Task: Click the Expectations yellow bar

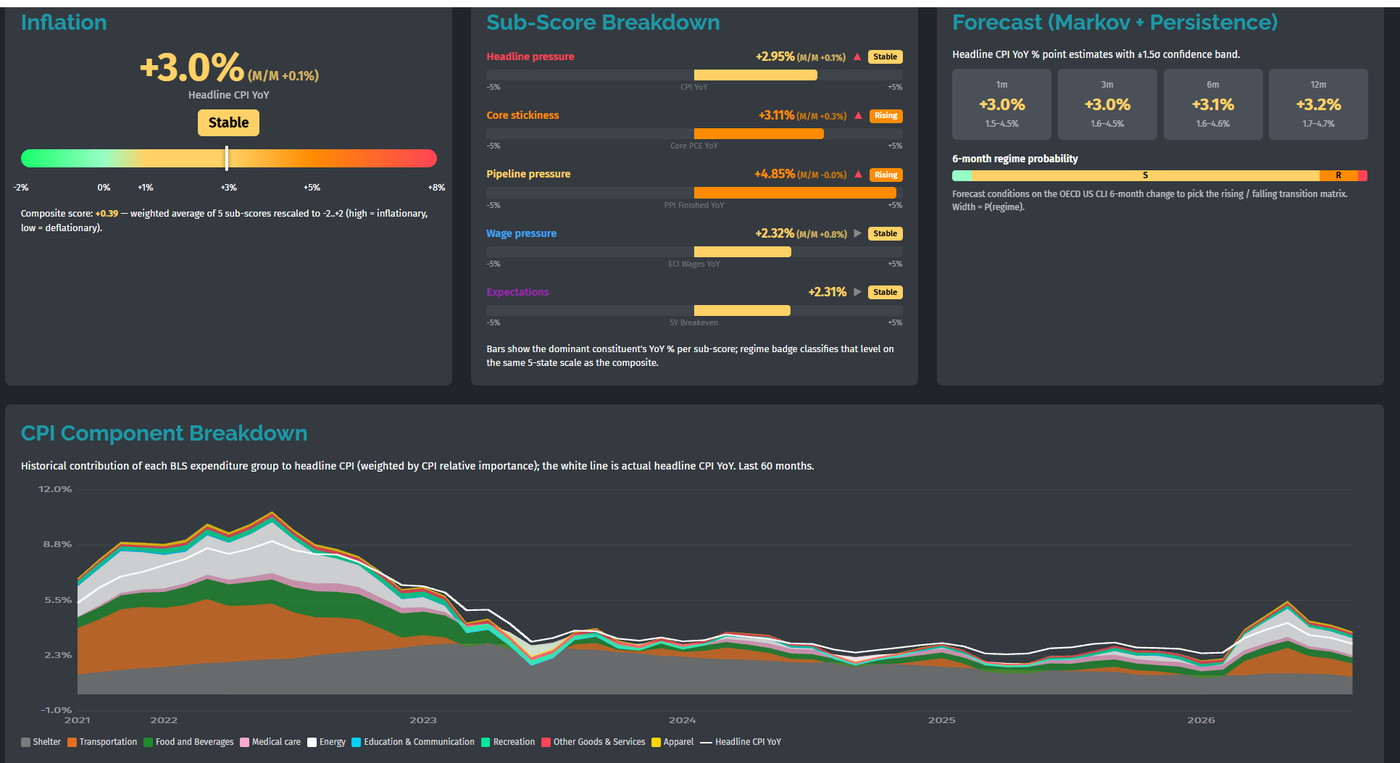Action: [x=742, y=311]
